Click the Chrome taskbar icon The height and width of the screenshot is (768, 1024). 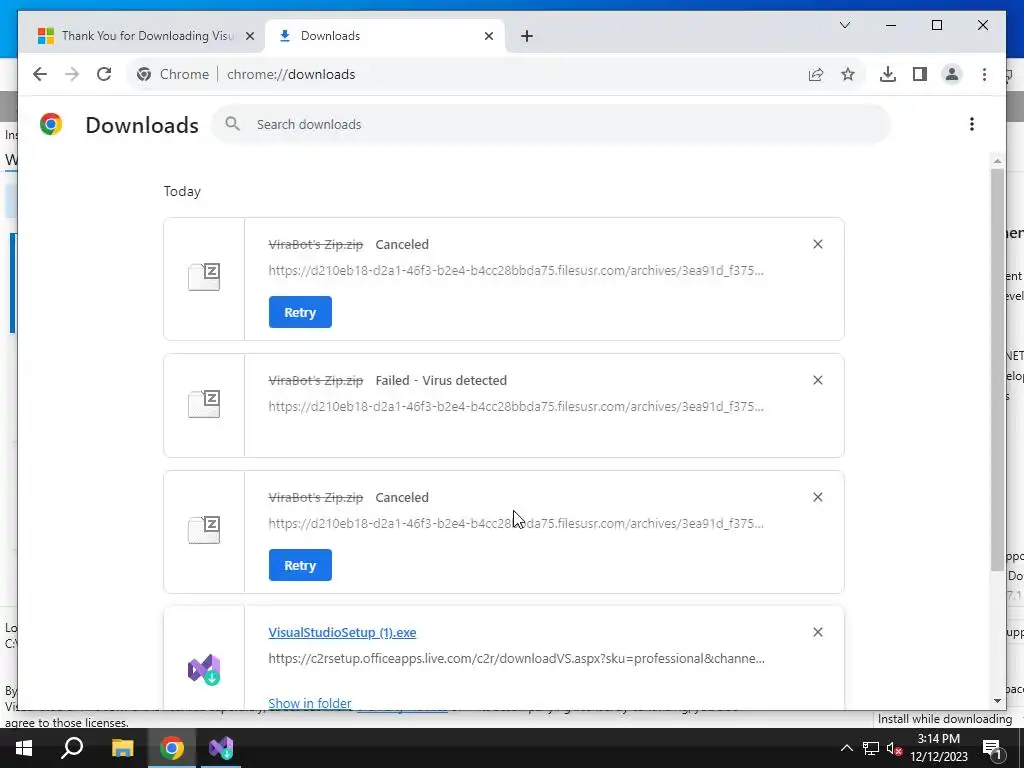pyautogui.click(x=172, y=748)
